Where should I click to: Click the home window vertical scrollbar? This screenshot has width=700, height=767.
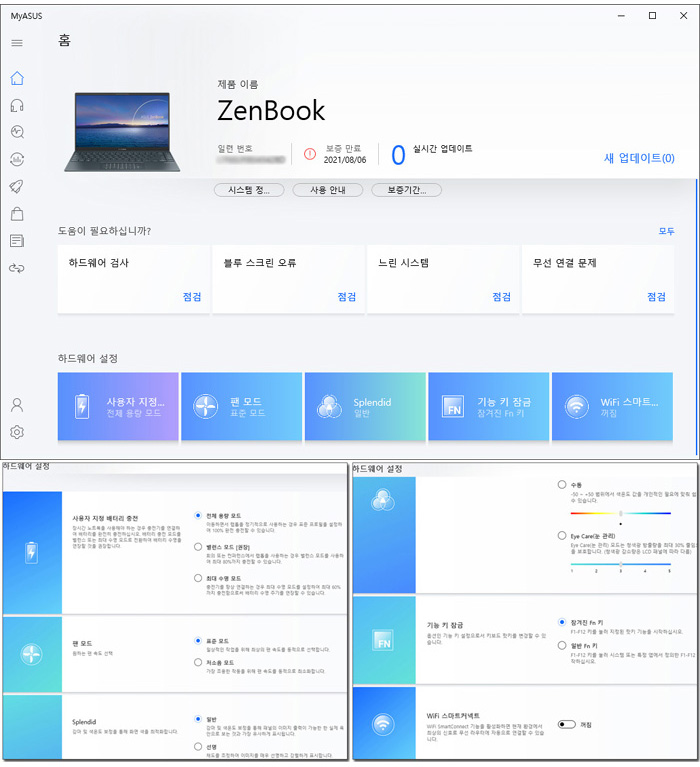pyautogui.click(x=696, y=317)
